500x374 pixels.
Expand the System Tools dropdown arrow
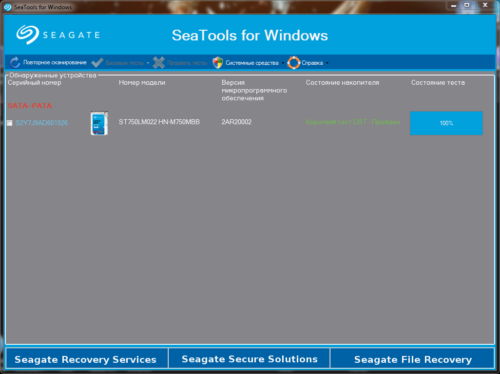[x=283, y=63]
